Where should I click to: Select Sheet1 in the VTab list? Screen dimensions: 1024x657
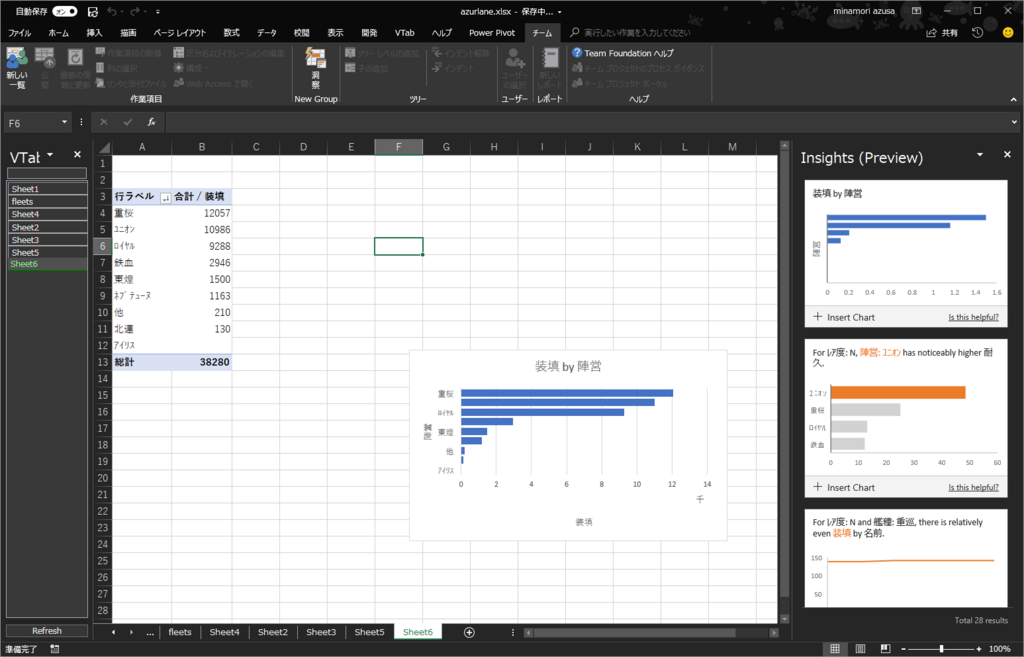[x=48, y=189]
